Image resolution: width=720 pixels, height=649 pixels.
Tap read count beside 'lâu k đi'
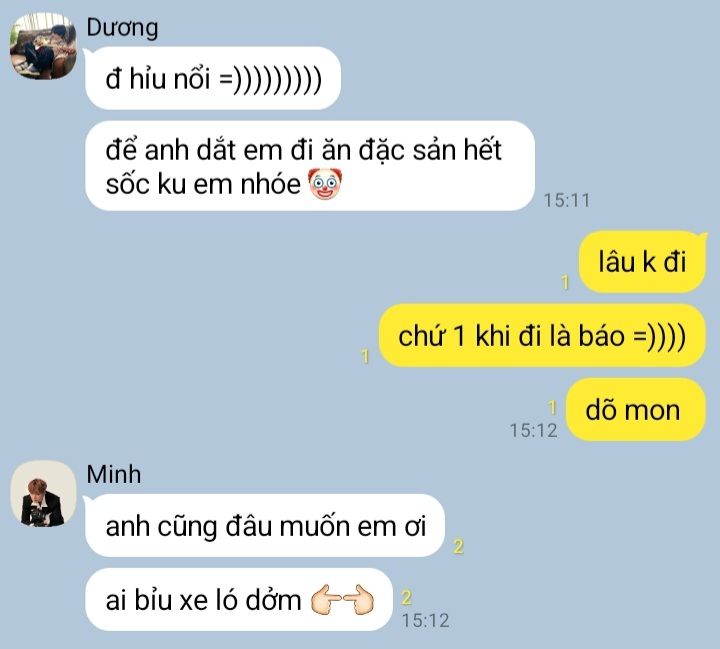[x=565, y=282]
